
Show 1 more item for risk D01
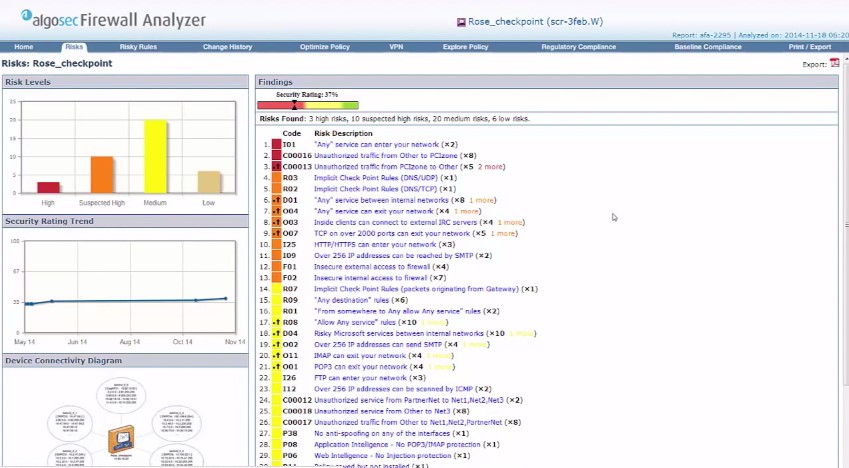(x=481, y=200)
